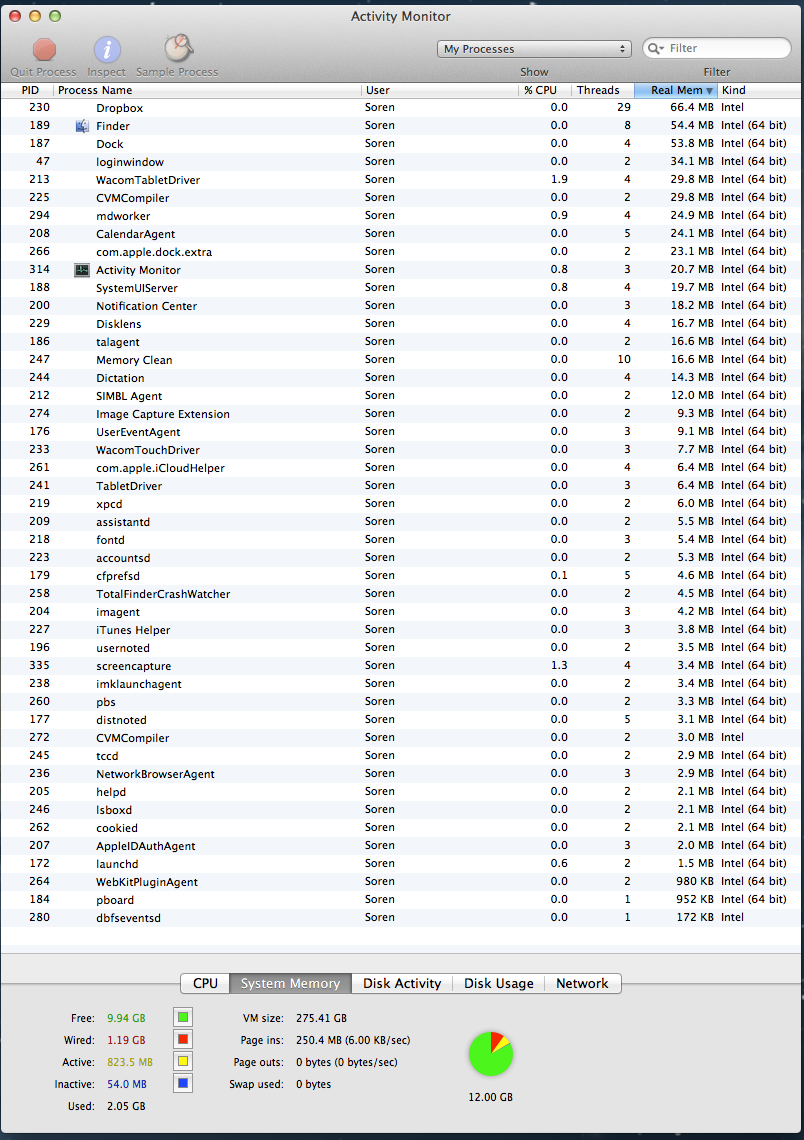Select the NetworkBrowserAgent process
This screenshot has height=1140, width=804.
[x=402, y=774]
